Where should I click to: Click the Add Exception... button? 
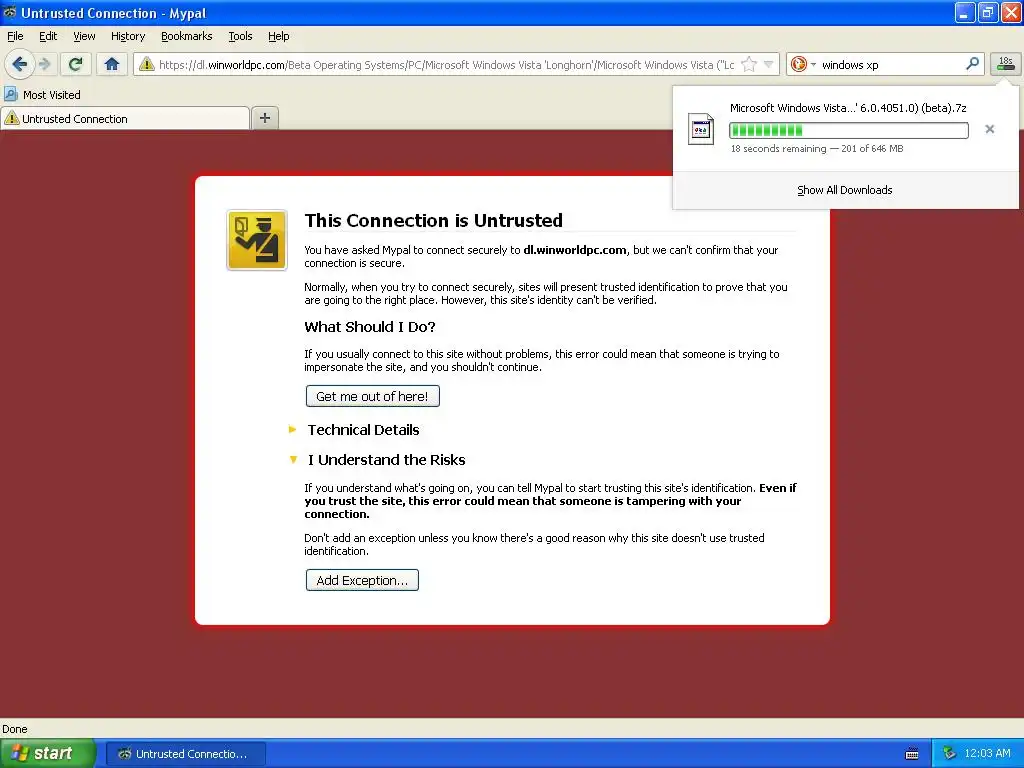362,580
